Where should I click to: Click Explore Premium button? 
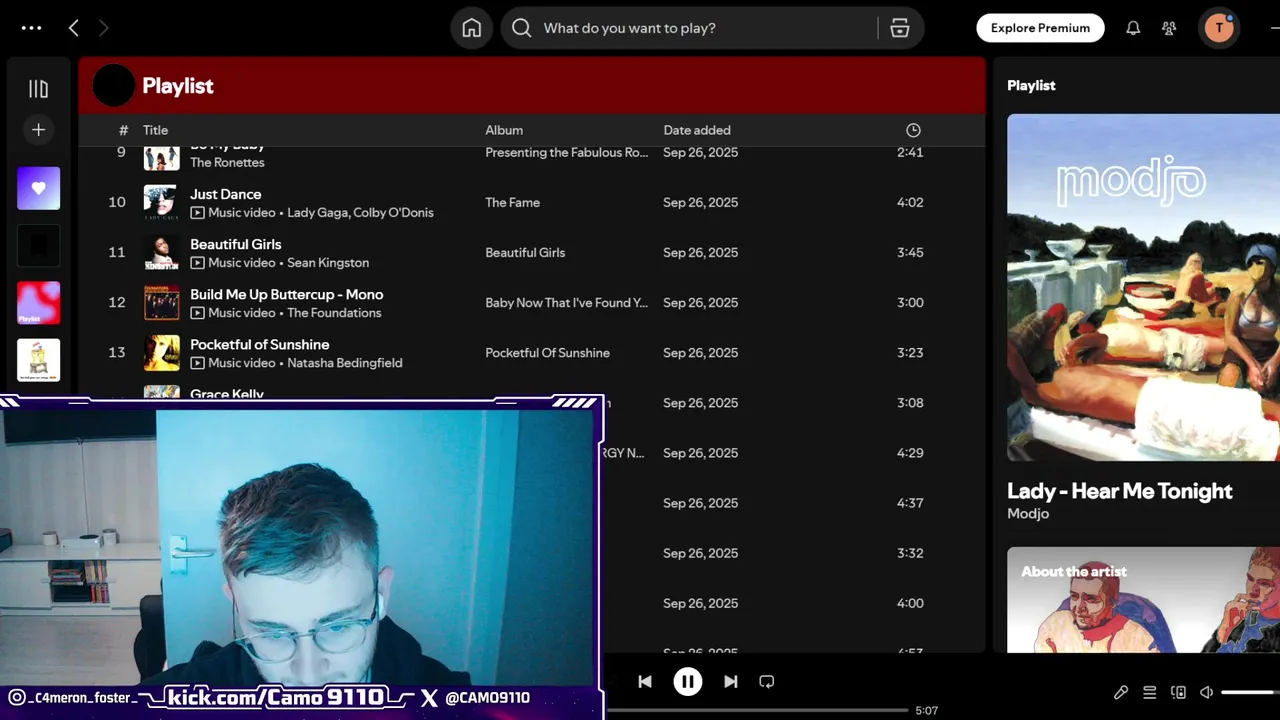click(1040, 28)
